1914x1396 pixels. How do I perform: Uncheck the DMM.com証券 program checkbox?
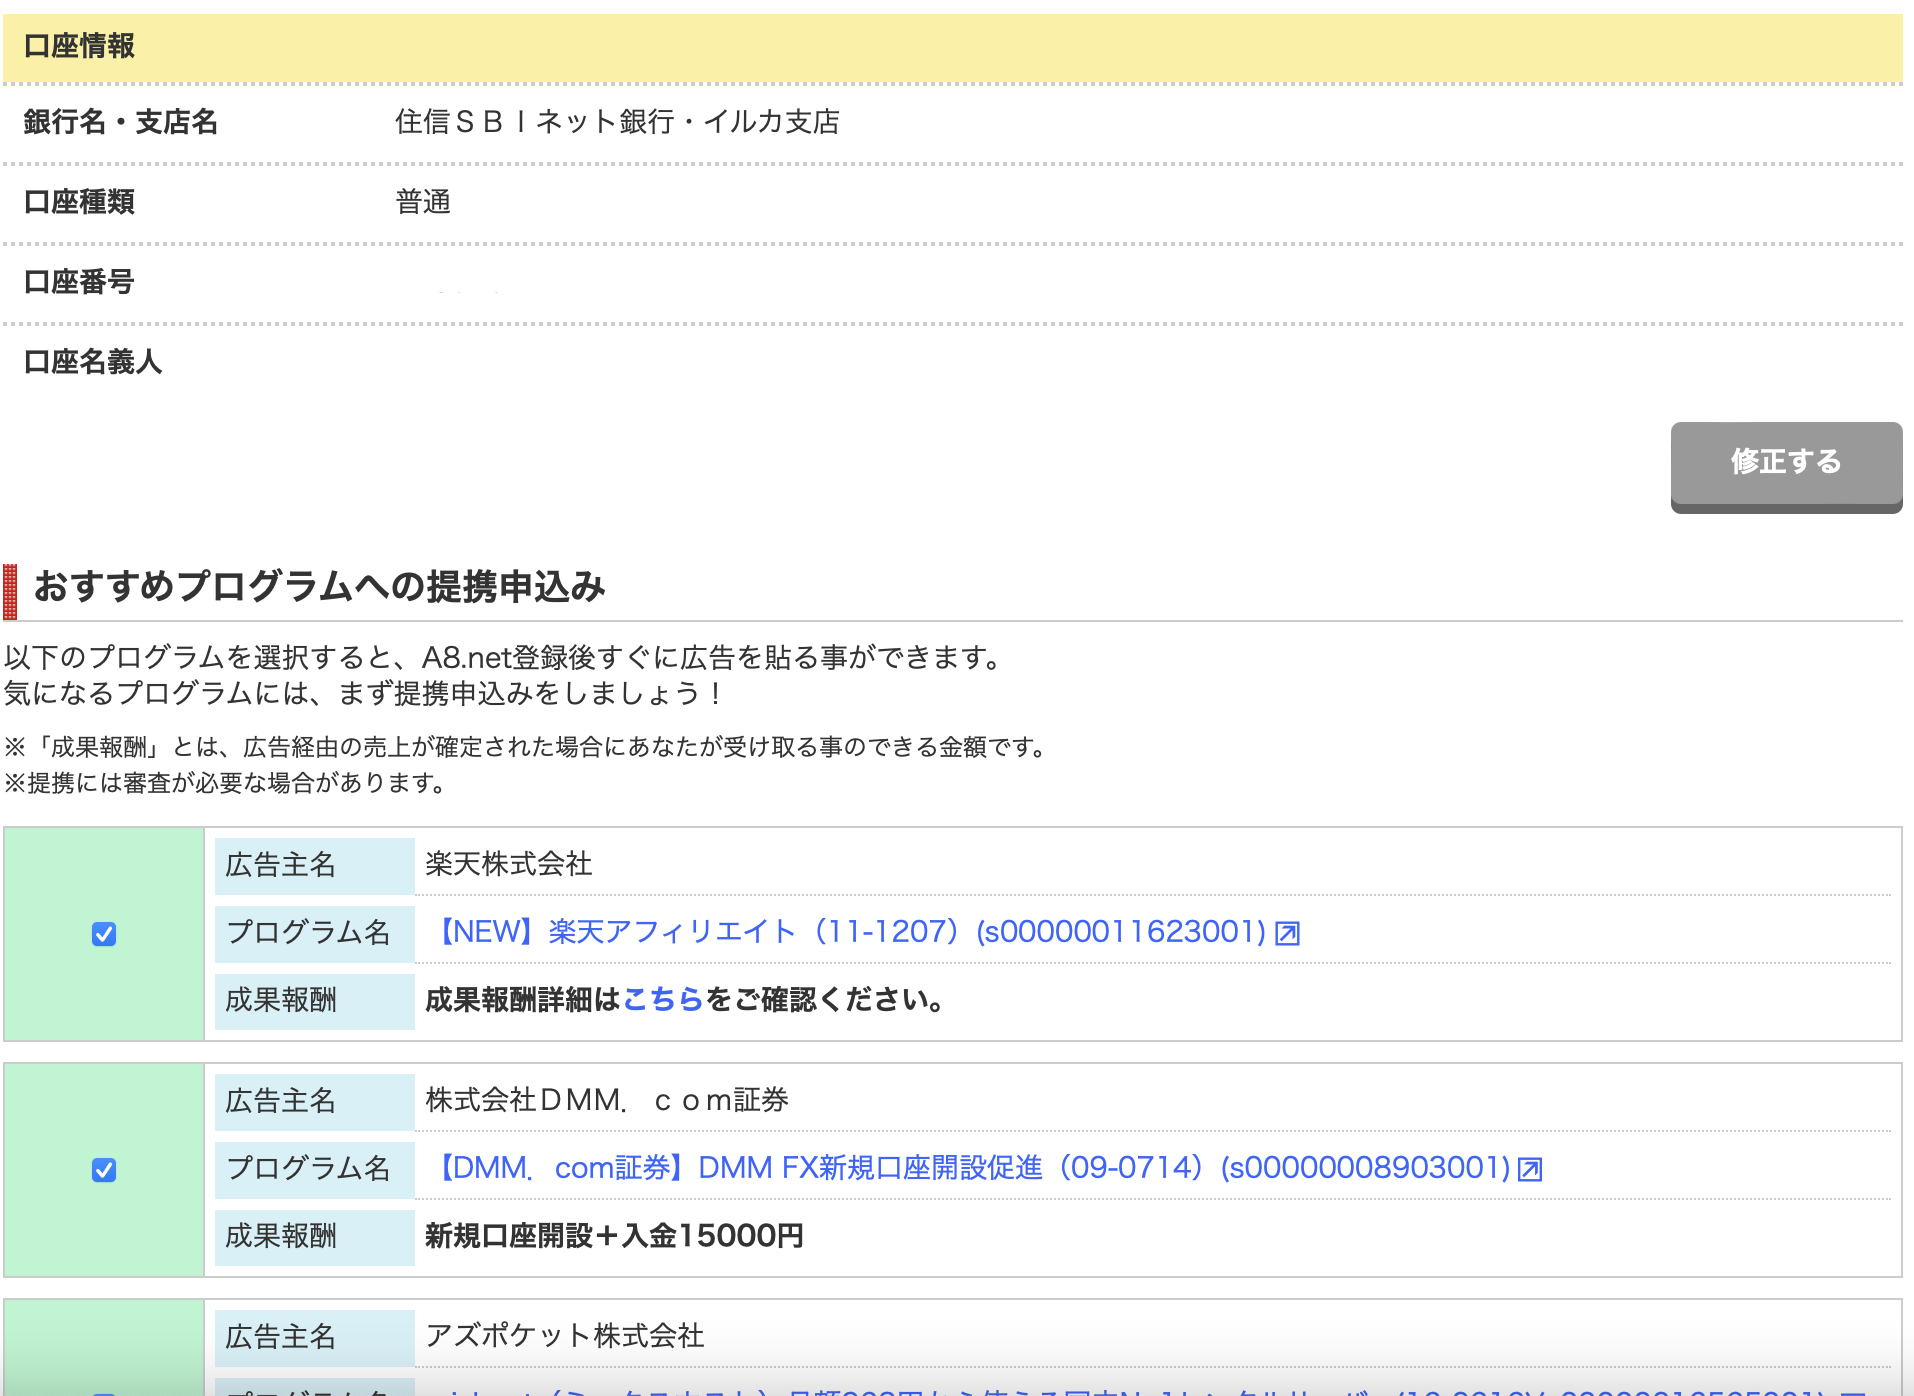(x=104, y=1170)
